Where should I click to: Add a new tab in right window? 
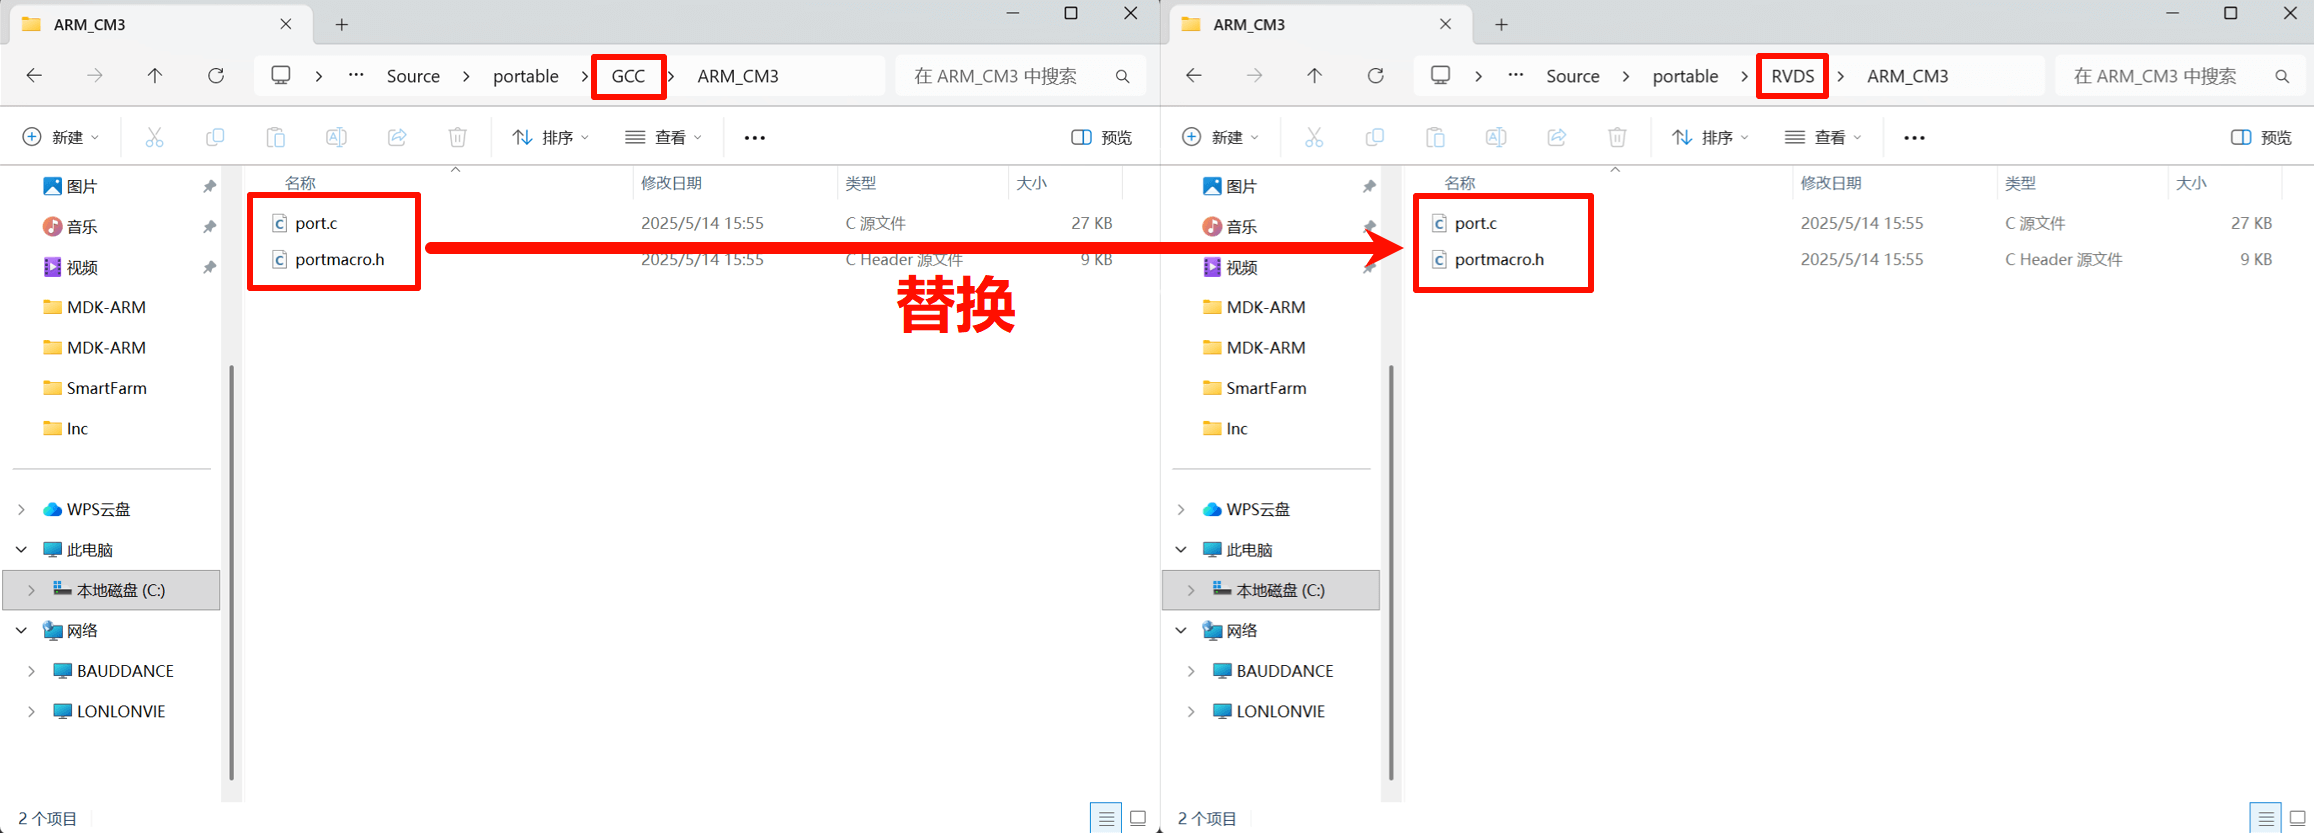(1502, 25)
